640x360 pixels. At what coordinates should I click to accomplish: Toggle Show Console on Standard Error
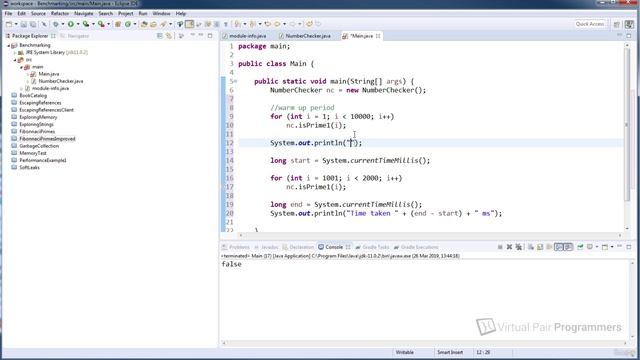tap(568, 247)
